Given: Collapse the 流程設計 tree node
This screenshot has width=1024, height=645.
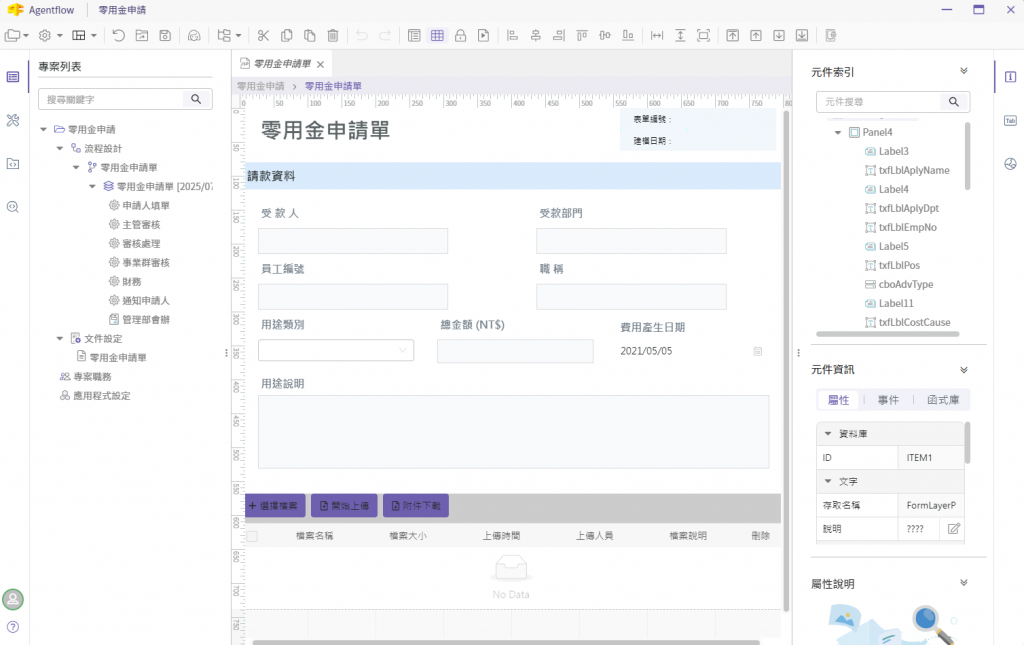Looking at the screenshot, I should (x=60, y=148).
